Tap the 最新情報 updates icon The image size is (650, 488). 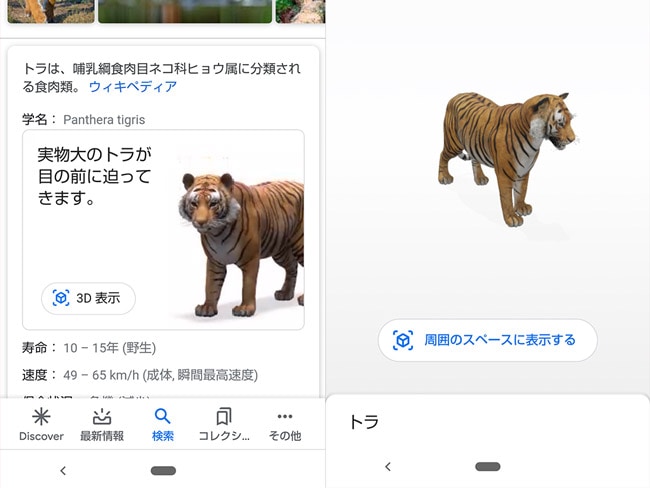[x=102, y=417]
